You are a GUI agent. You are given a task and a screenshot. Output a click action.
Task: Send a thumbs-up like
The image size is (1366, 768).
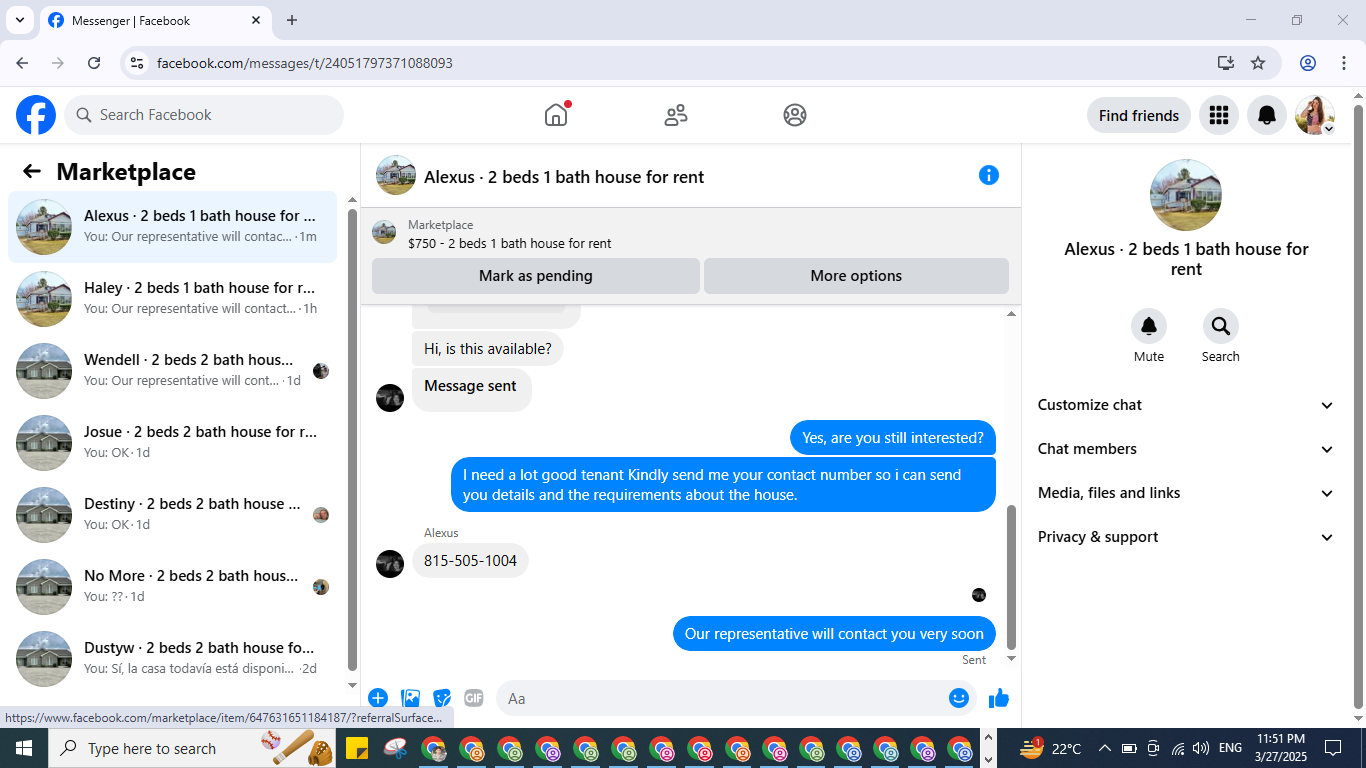[x=999, y=698]
